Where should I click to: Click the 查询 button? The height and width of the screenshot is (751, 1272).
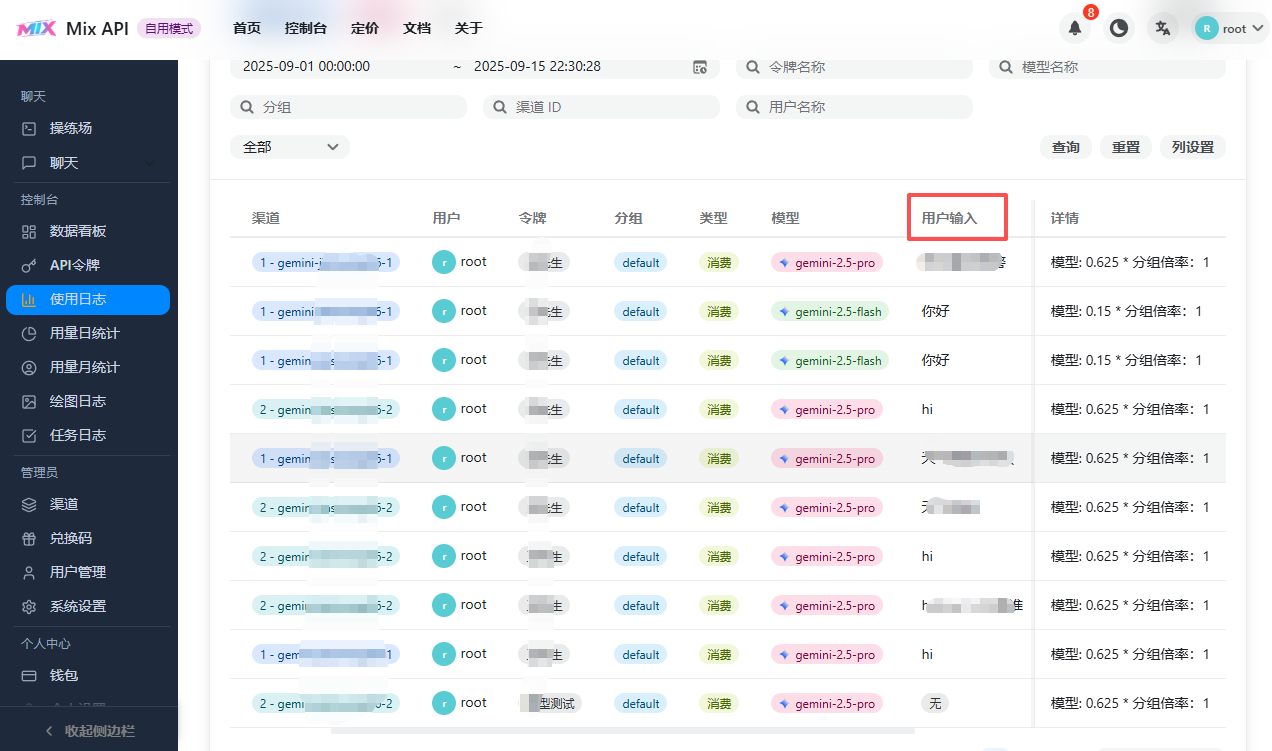(1065, 147)
